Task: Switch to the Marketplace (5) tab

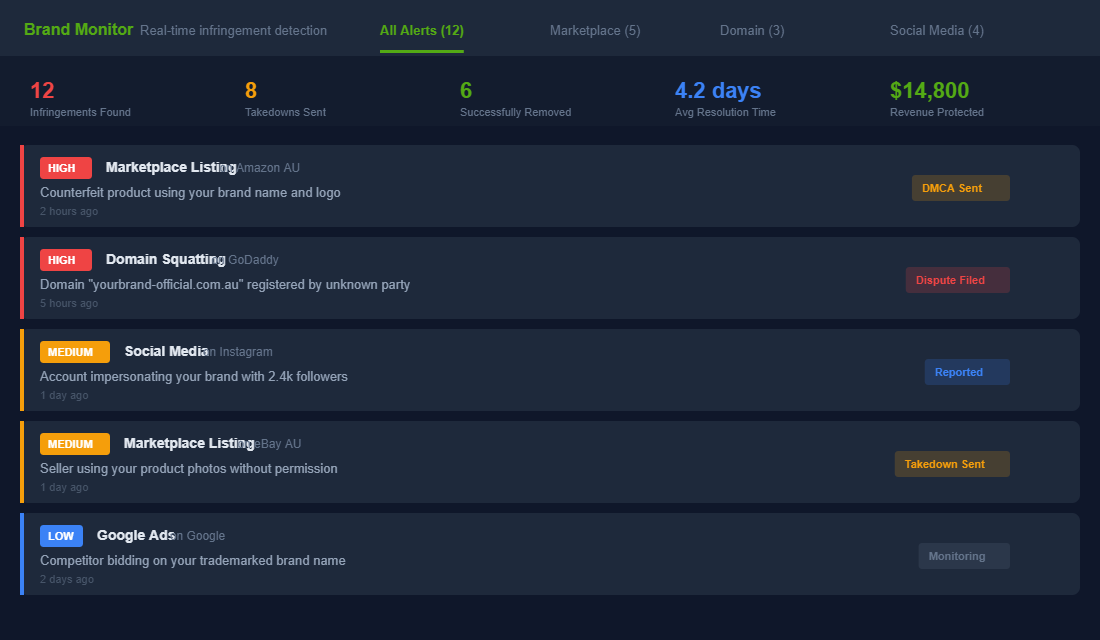Action: tap(595, 30)
